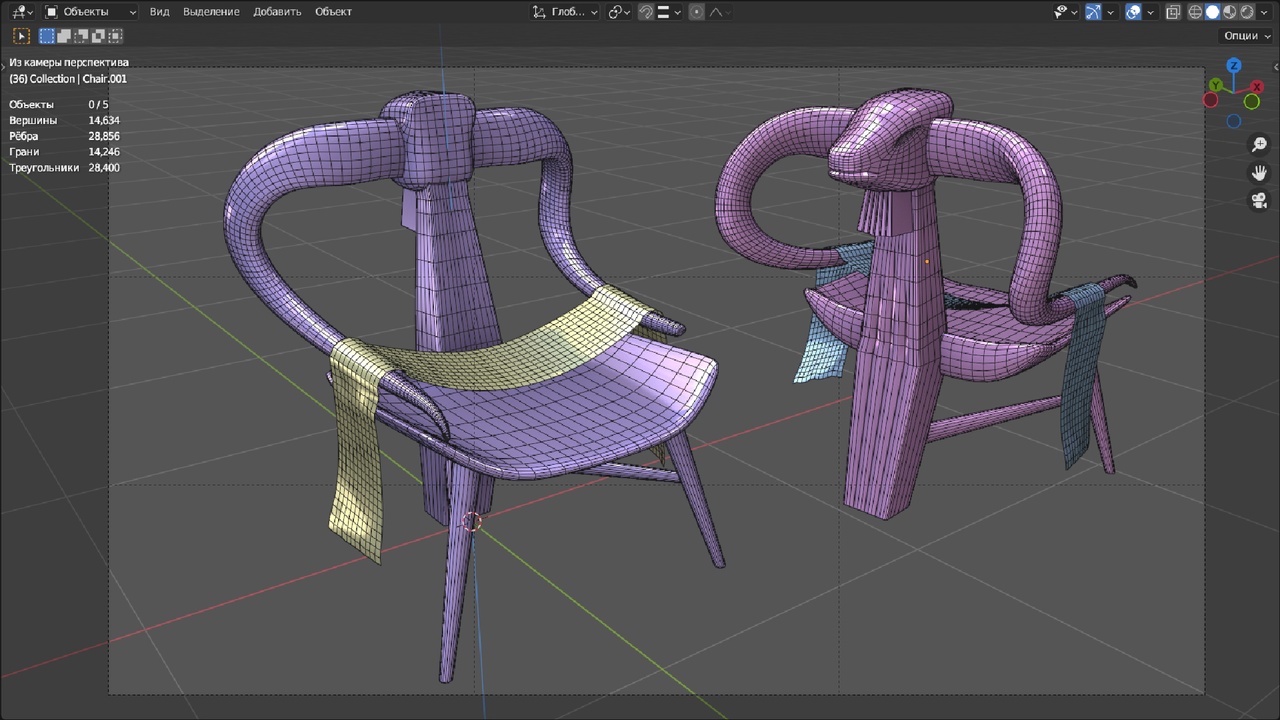This screenshot has width=1280, height=720.
Task: Choose the set new selection mode
Action: click(47, 36)
